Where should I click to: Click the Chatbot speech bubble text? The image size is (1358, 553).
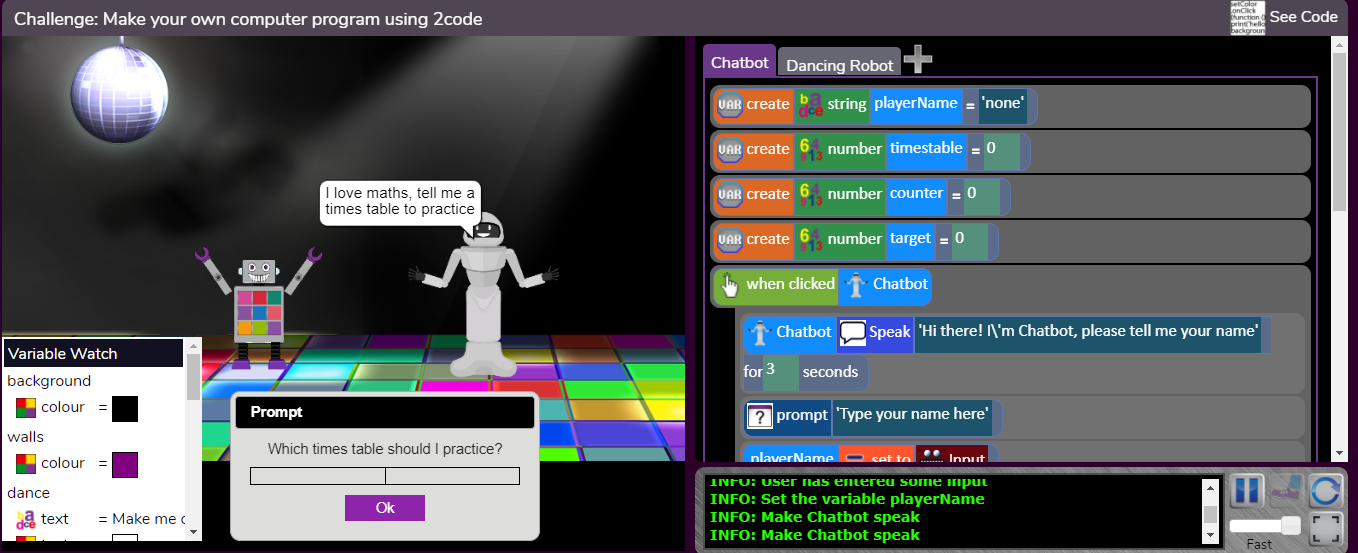pyautogui.click(x=400, y=201)
